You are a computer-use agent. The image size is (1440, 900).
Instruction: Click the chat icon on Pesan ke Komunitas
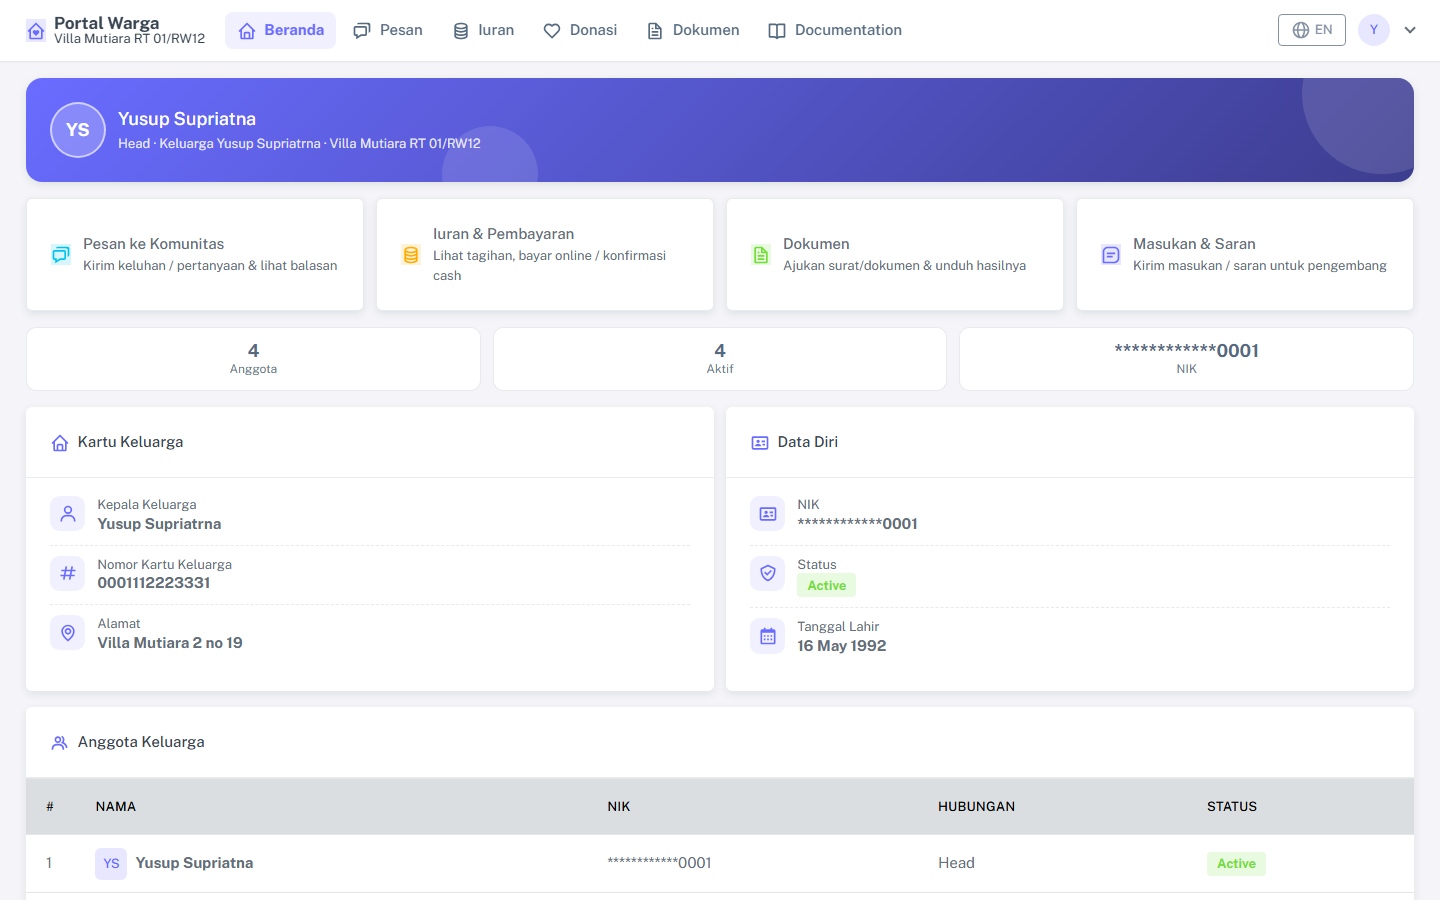click(61, 255)
